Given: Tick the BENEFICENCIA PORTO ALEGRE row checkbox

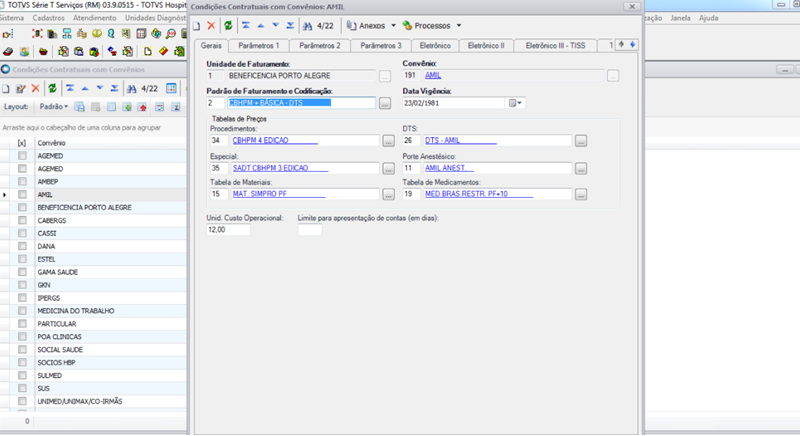Looking at the screenshot, I should coord(22,208).
